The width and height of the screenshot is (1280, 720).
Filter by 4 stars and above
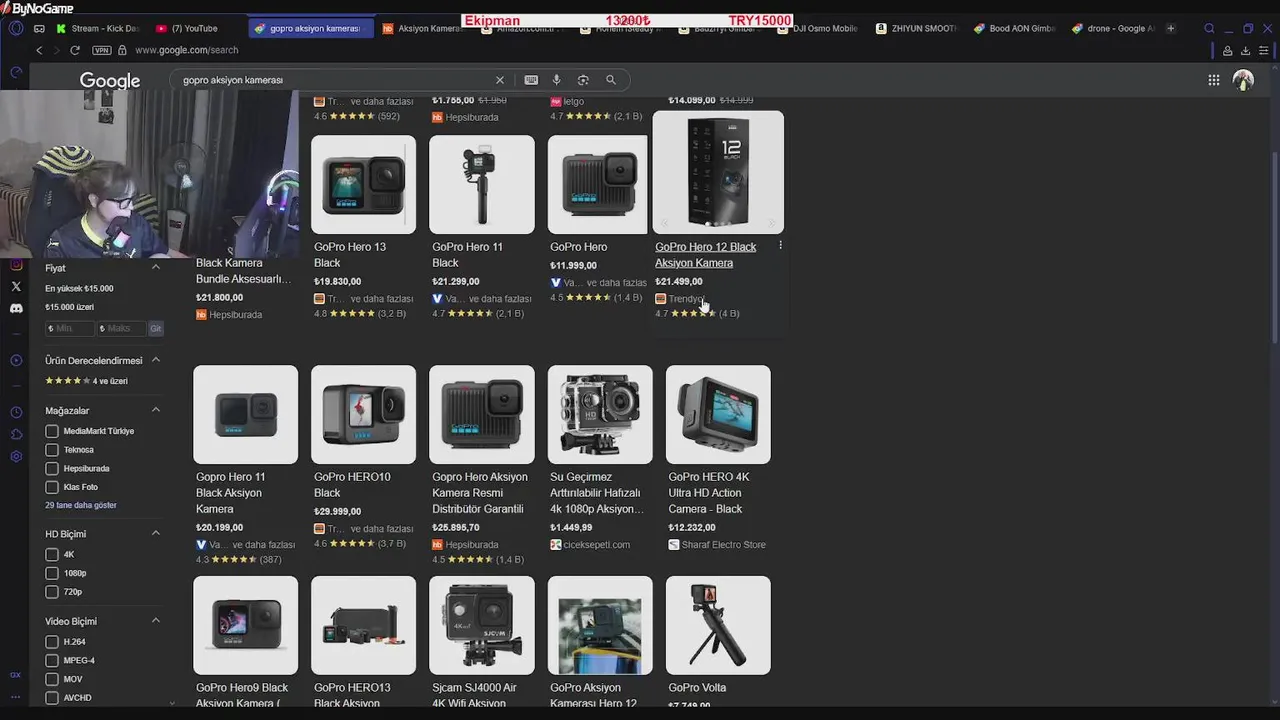coord(86,381)
